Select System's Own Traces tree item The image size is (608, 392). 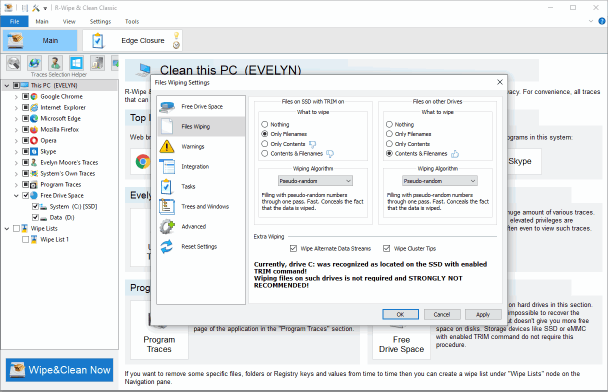[67, 173]
